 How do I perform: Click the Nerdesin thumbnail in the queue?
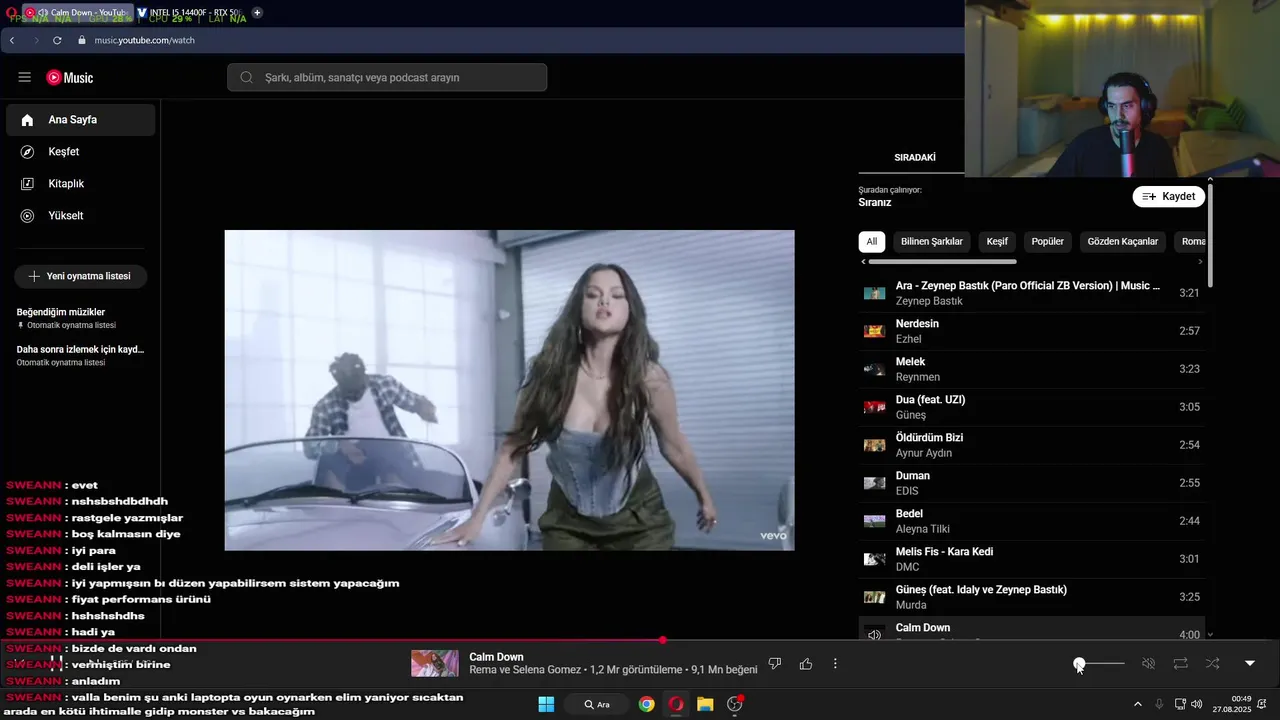(875, 331)
